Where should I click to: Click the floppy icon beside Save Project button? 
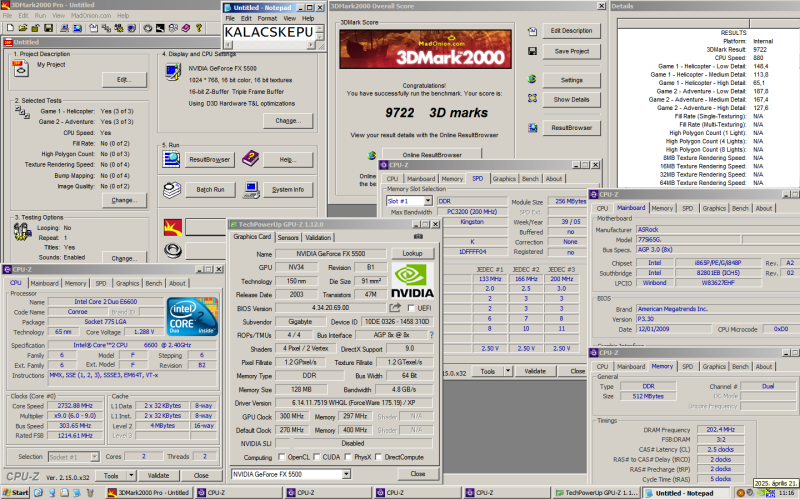pyautogui.click(x=532, y=51)
